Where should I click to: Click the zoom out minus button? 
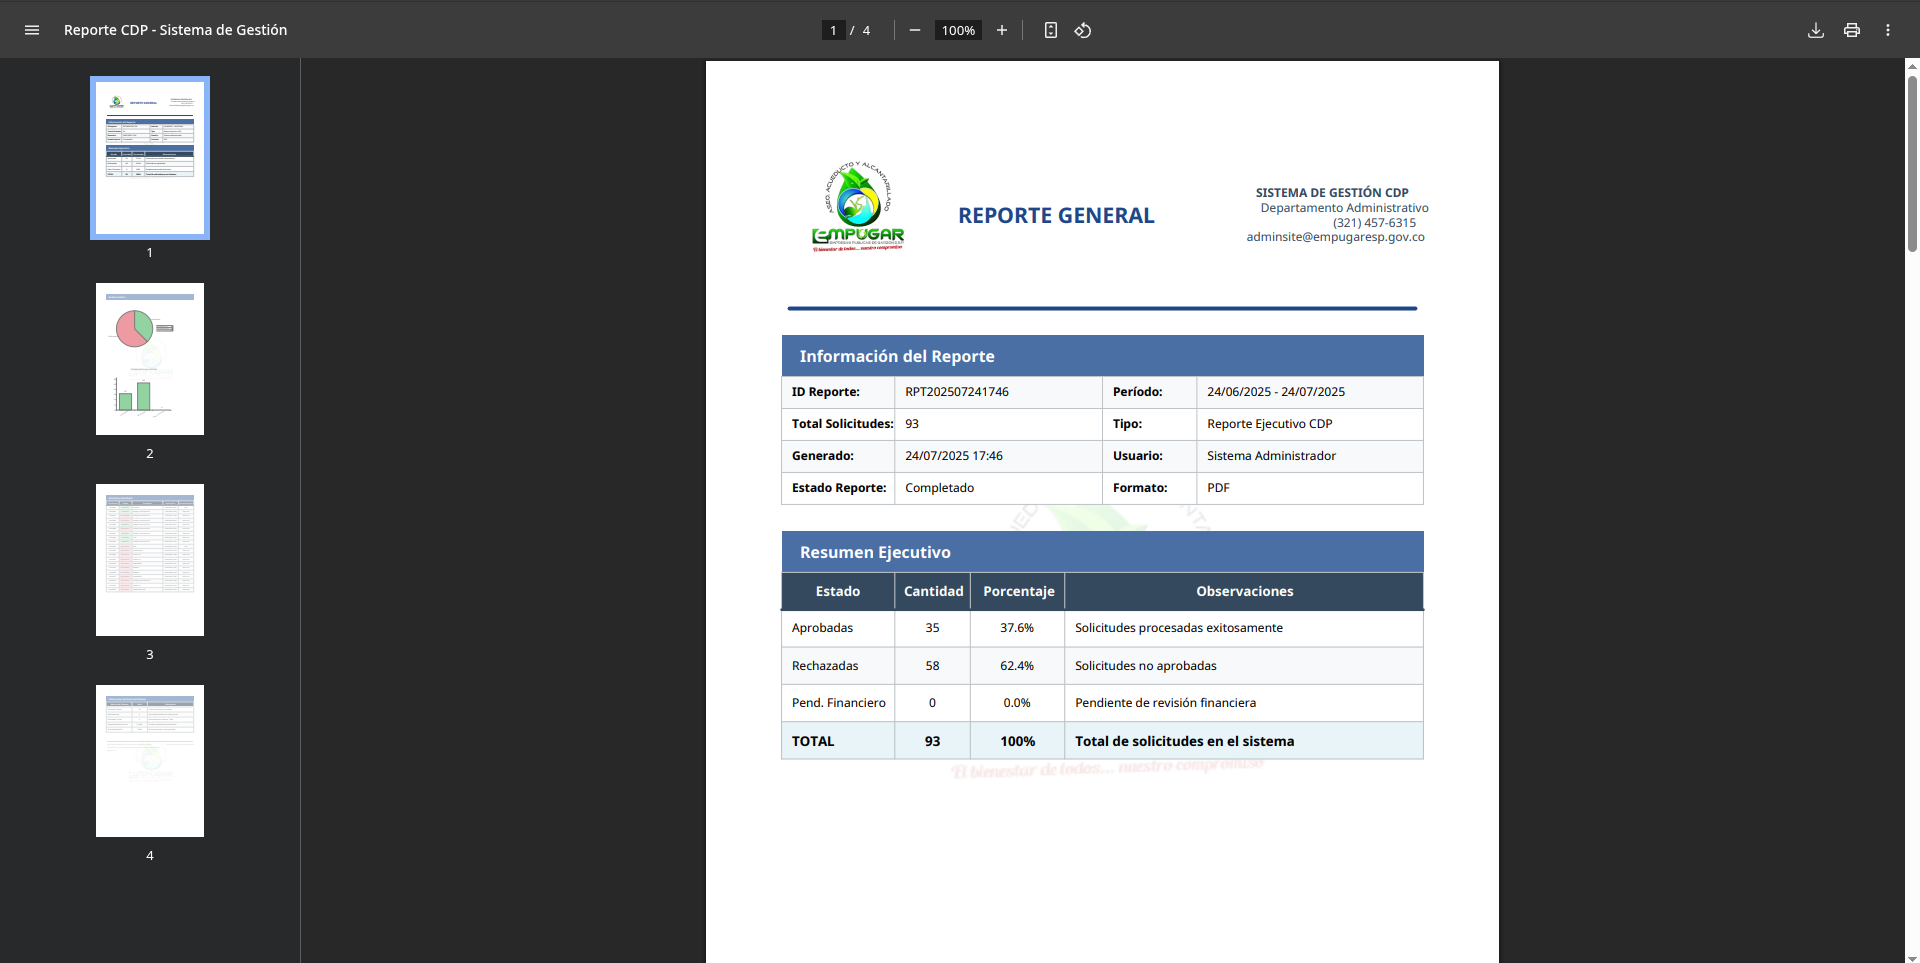tap(914, 30)
